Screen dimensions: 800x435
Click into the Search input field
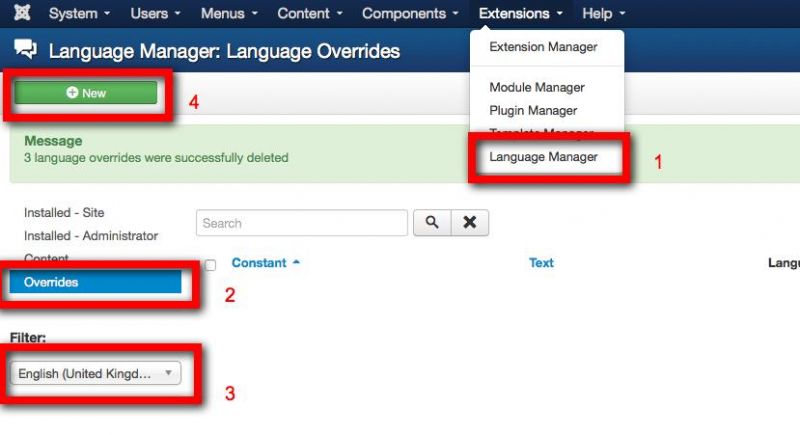click(302, 223)
